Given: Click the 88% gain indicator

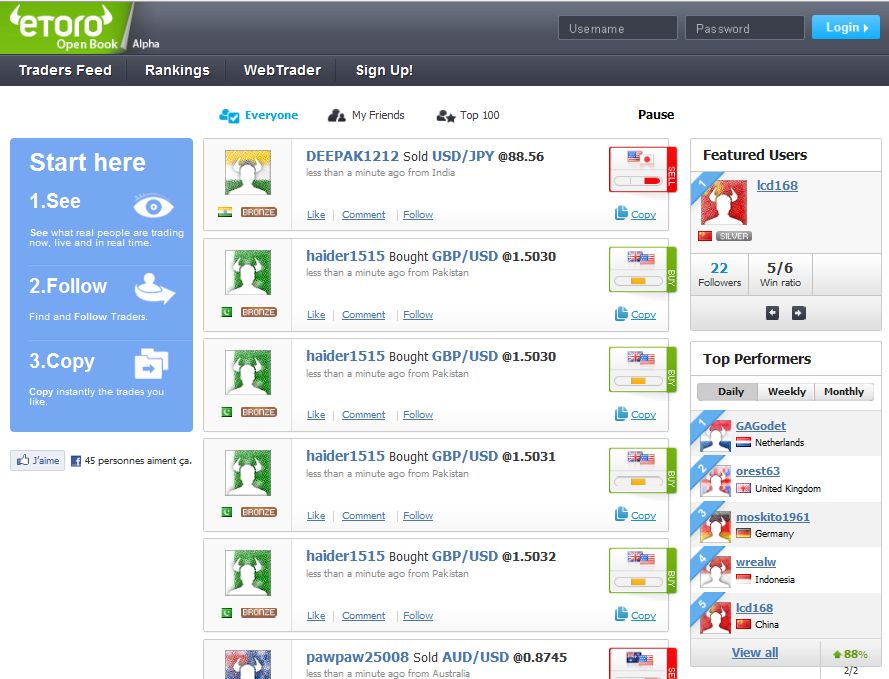Looking at the screenshot, I should point(850,654).
